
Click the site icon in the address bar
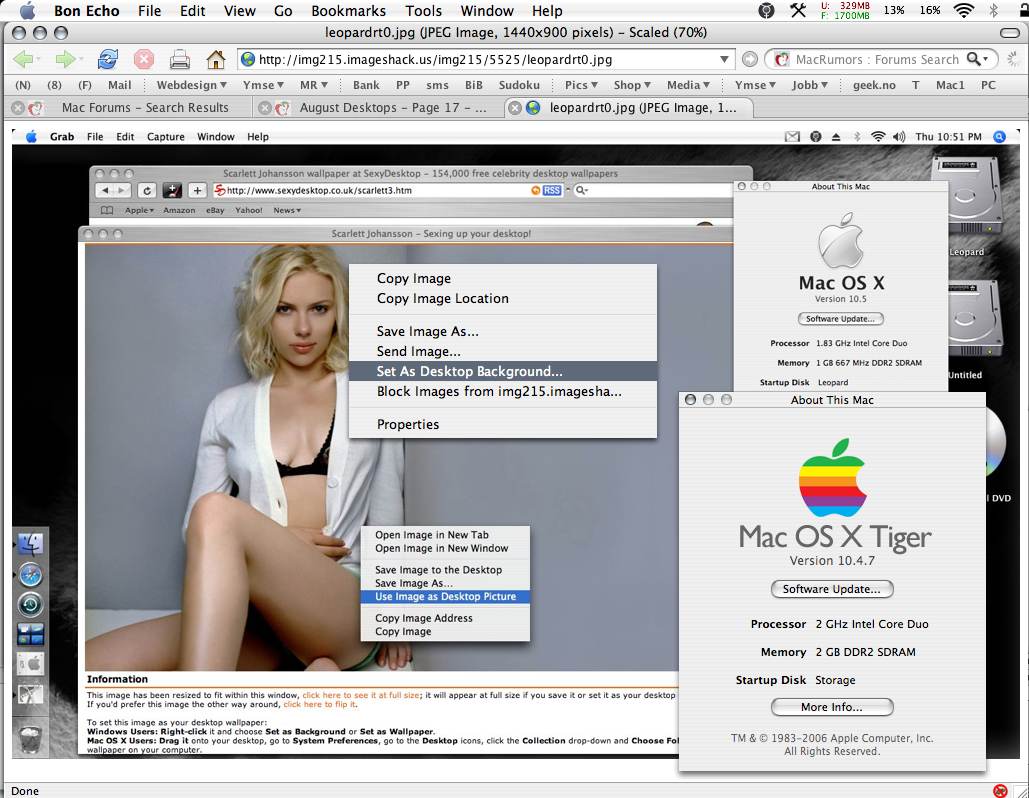tap(248, 60)
